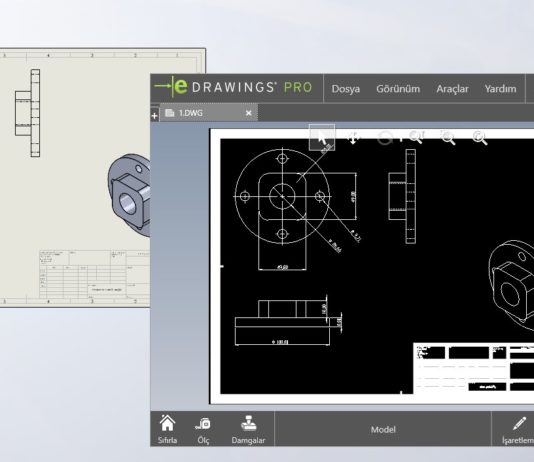Click the Sıfırla home button

(x=167, y=429)
